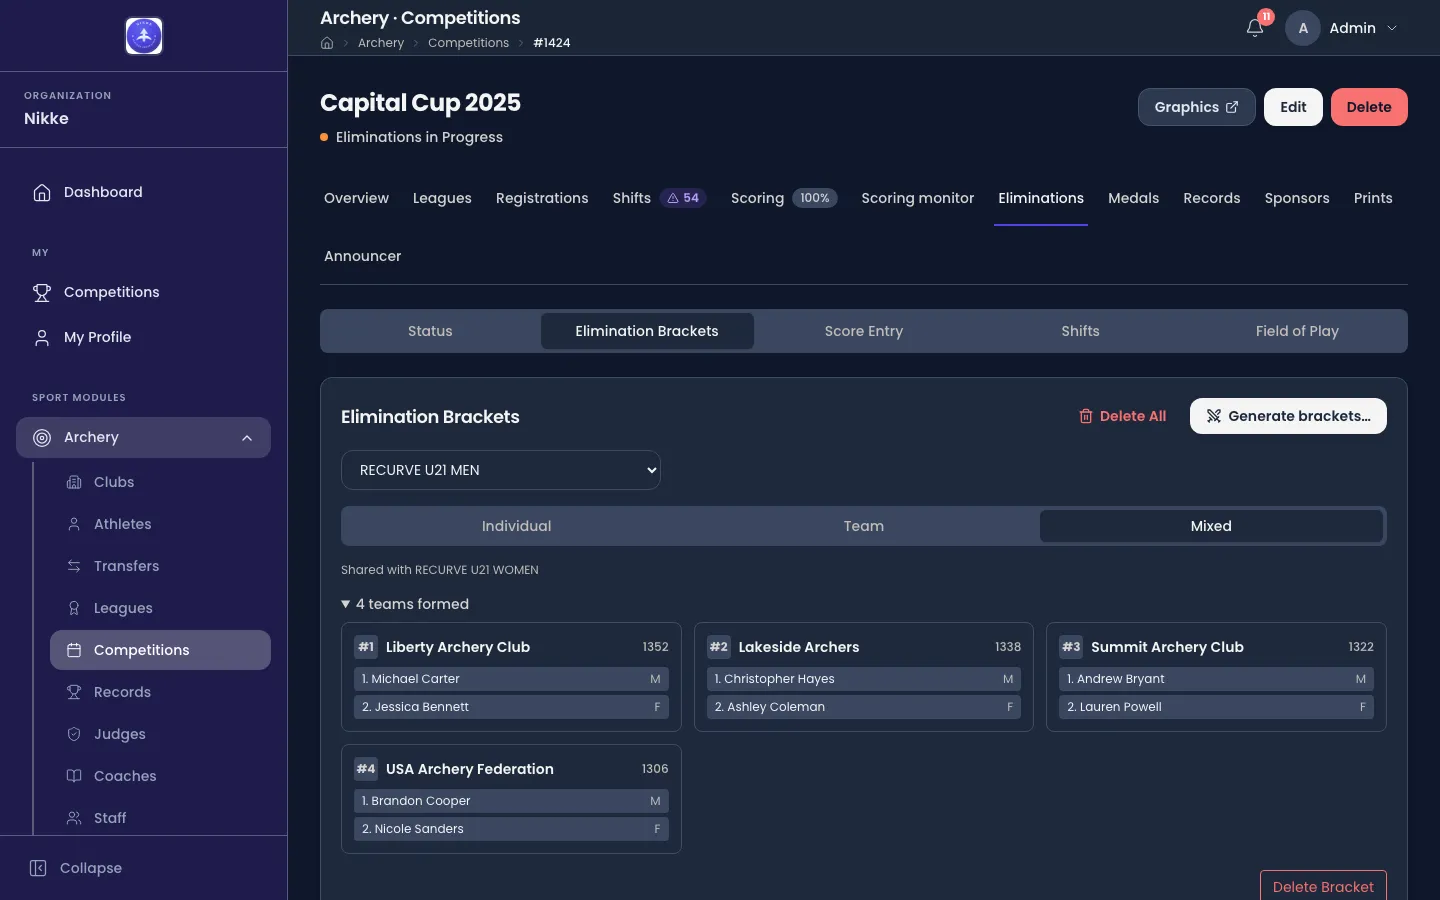This screenshot has width=1440, height=900.
Task: Select athlete Ashley Coleman row
Action: (864, 707)
